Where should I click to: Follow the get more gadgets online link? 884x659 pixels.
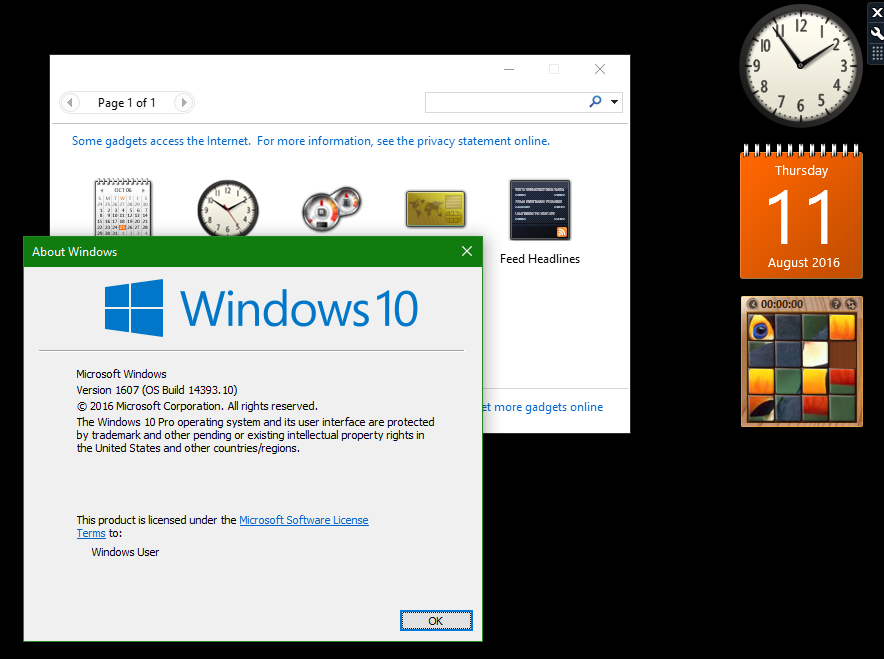543,407
